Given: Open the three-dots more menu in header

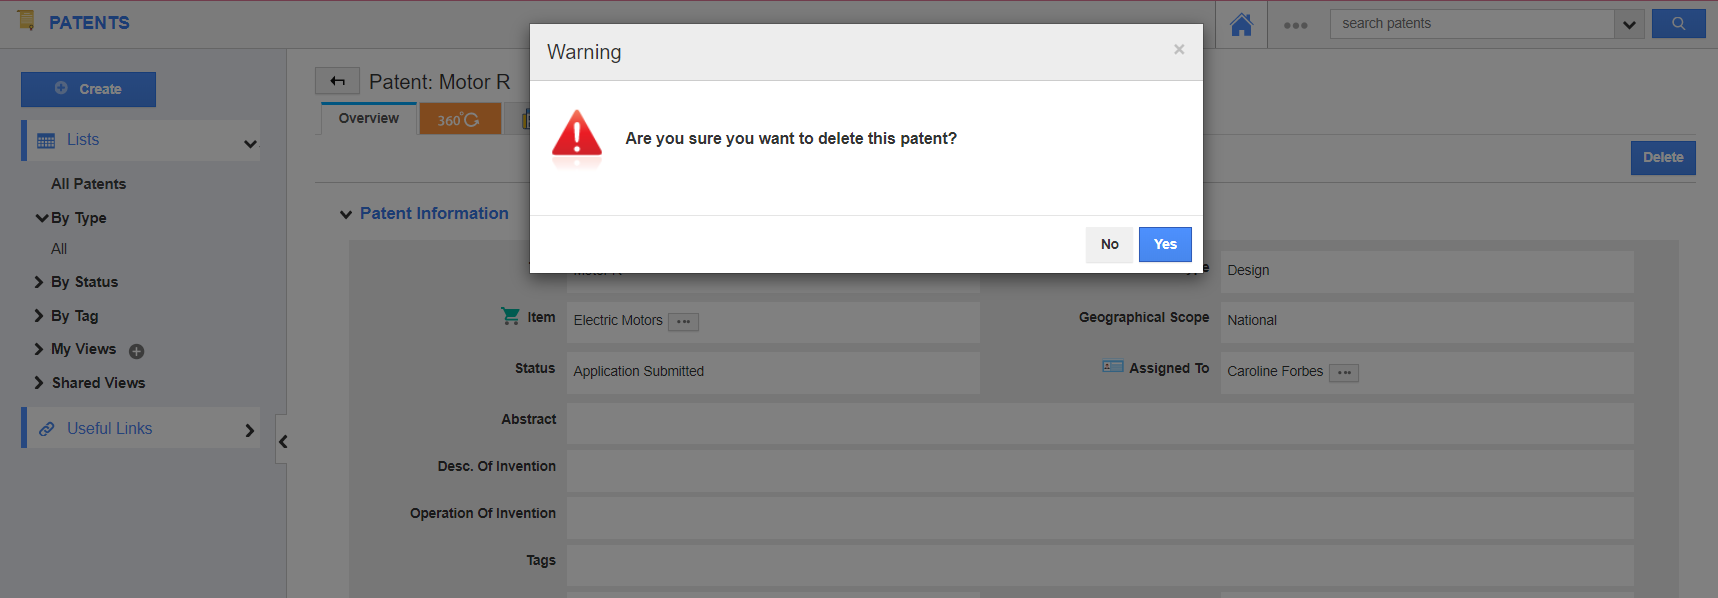Looking at the screenshot, I should point(1295,25).
